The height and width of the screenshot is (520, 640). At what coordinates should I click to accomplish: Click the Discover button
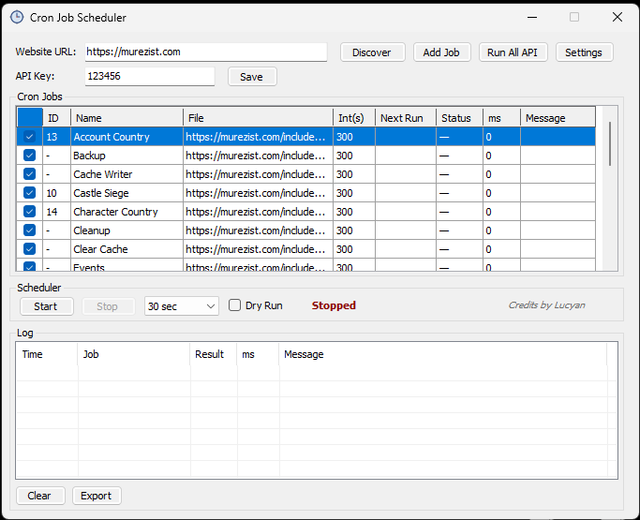373,52
